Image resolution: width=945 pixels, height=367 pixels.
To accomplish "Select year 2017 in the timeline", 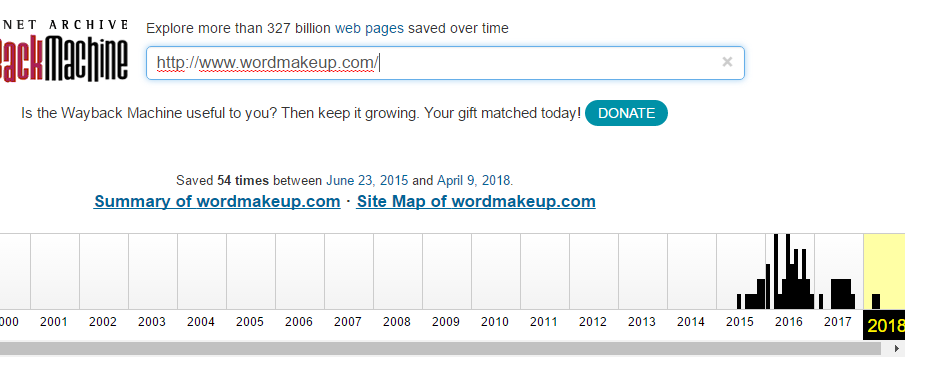I will coord(838,322).
